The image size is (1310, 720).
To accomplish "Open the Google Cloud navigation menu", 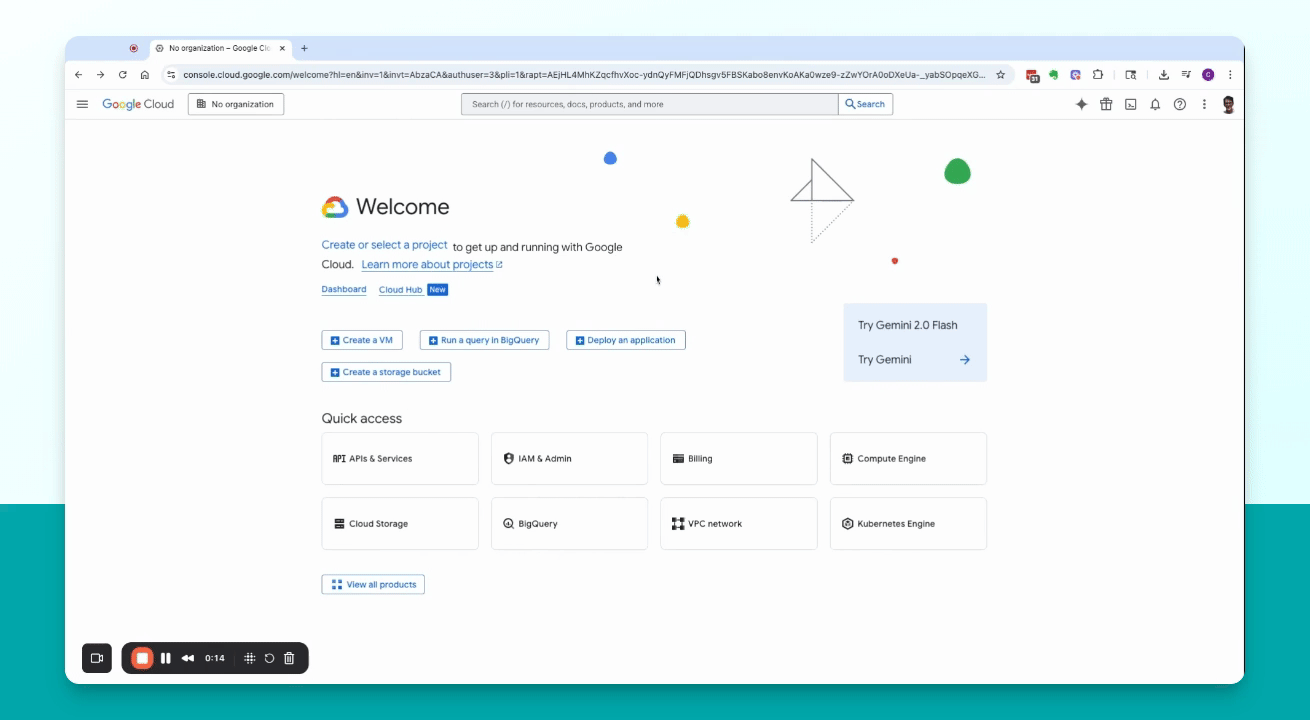I will [82, 104].
